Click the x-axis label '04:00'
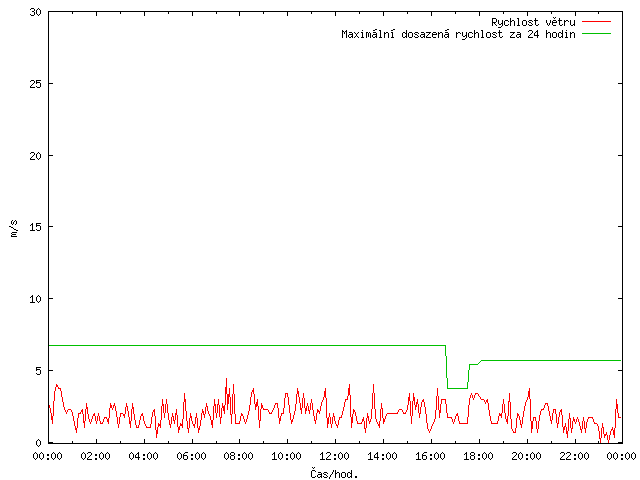The image size is (640, 480). pos(143,456)
